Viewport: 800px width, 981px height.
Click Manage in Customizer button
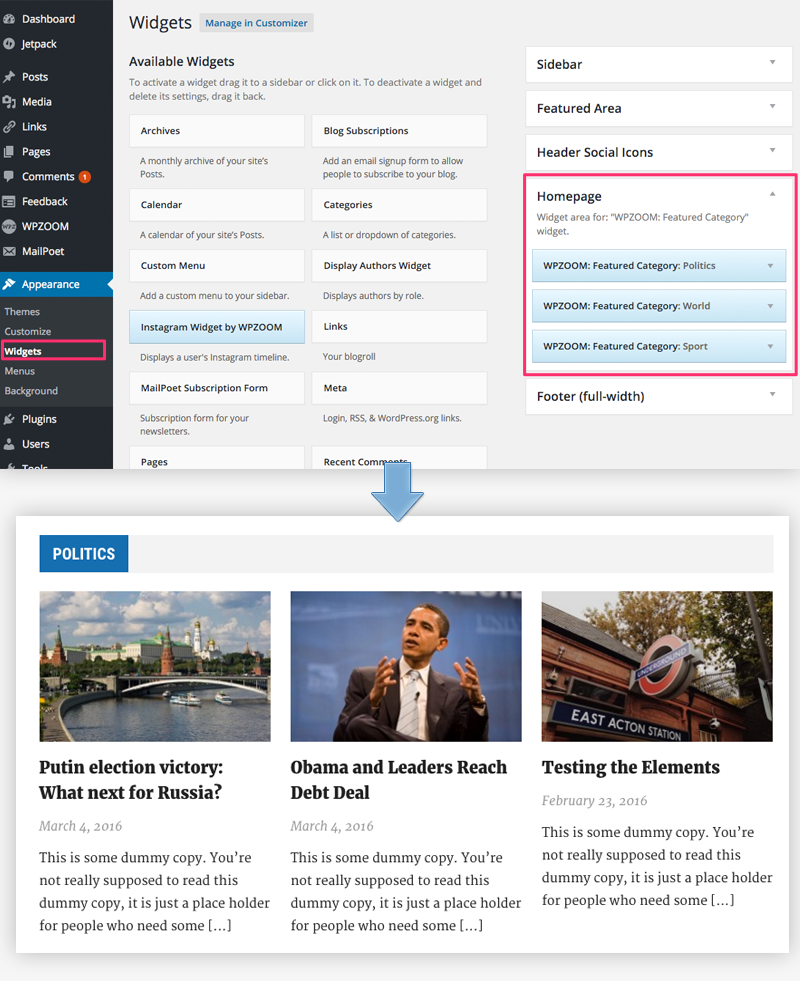[256, 23]
